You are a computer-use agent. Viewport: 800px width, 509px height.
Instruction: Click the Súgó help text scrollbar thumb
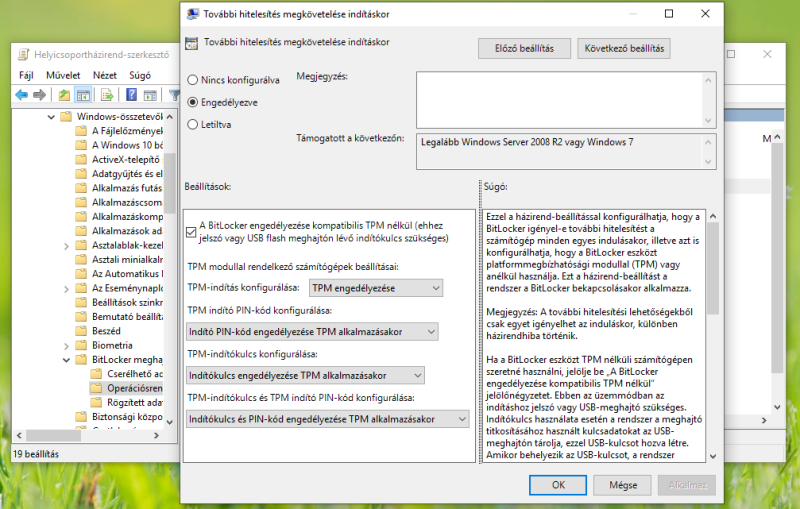(713, 269)
